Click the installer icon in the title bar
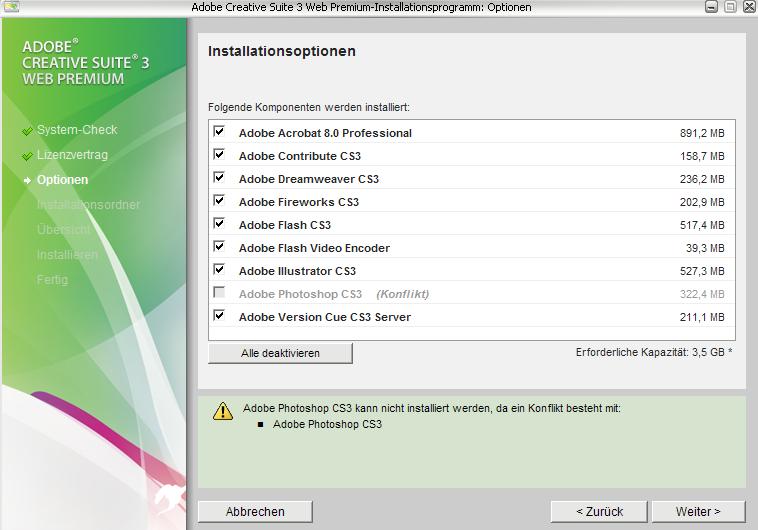758x530 pixels. (x=11, y=7)
